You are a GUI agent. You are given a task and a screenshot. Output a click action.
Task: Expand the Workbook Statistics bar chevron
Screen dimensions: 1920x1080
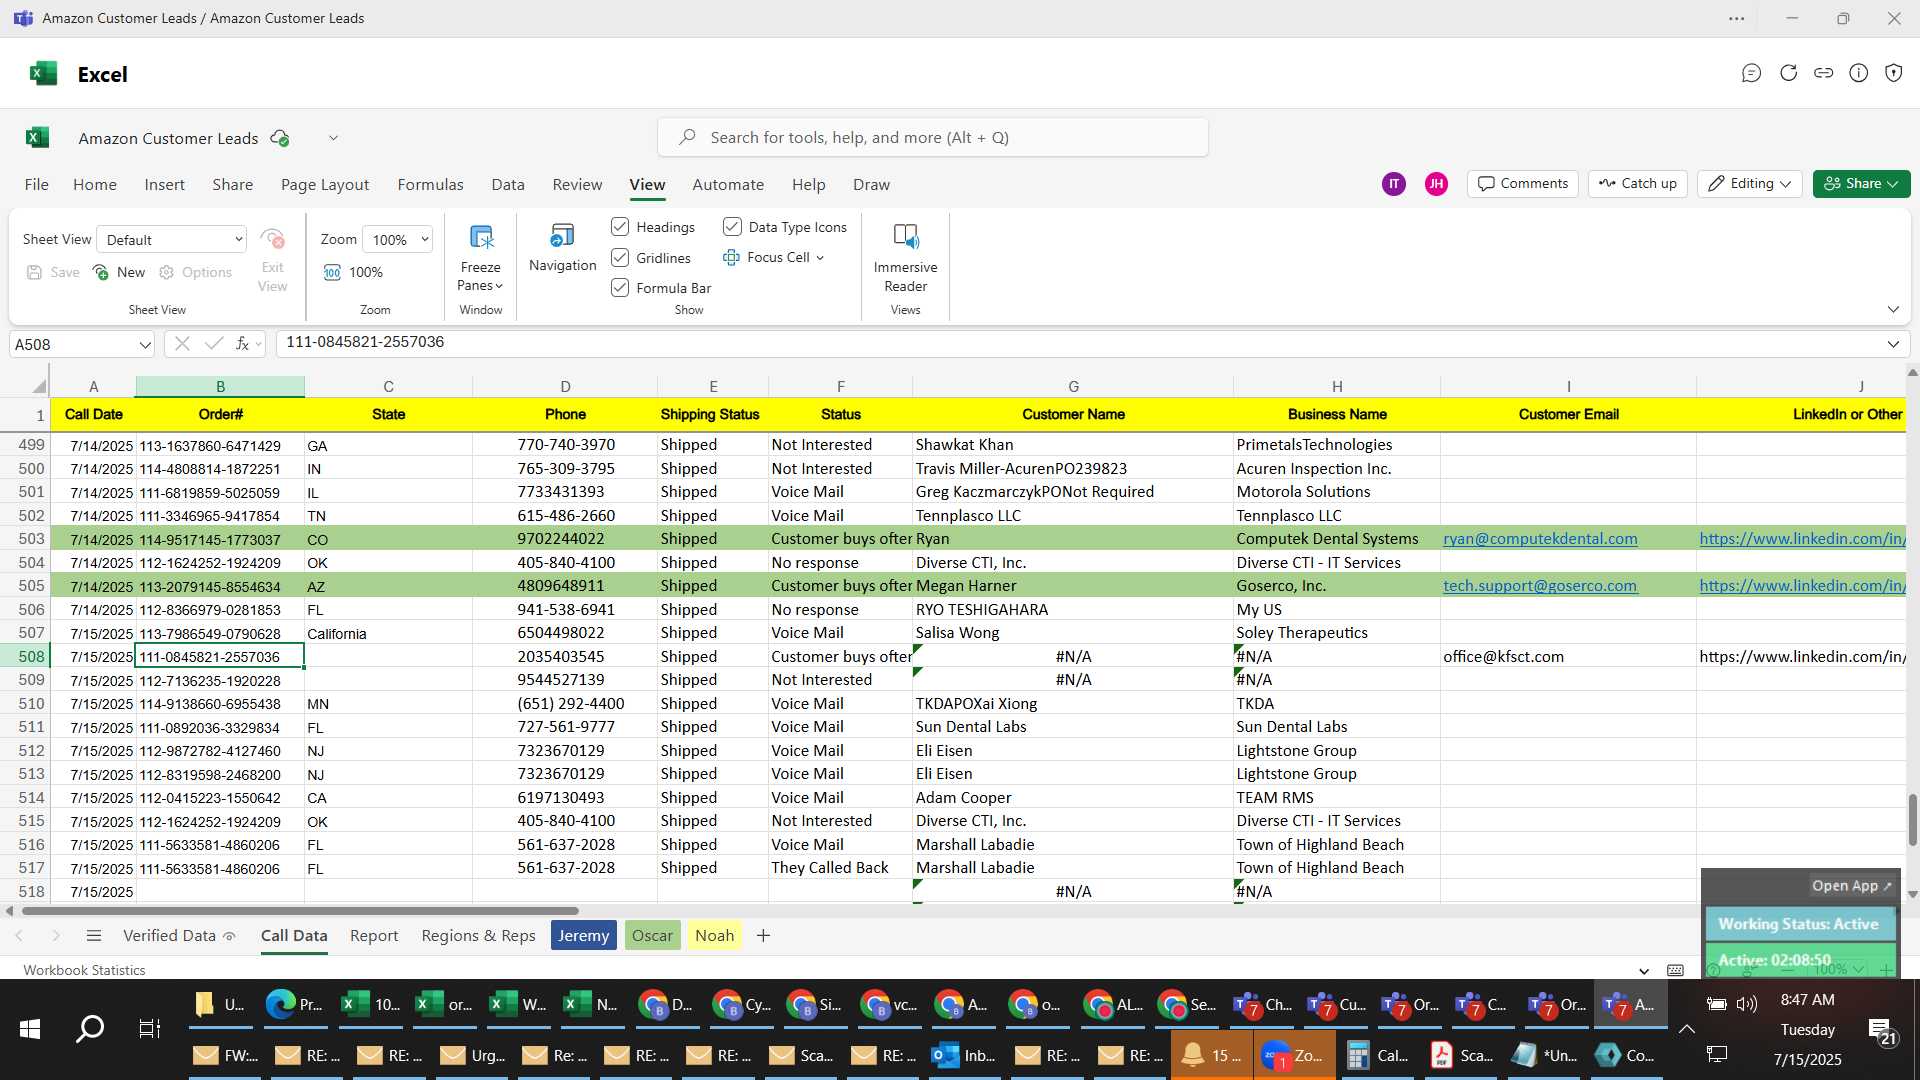[x=1644, y=970]
